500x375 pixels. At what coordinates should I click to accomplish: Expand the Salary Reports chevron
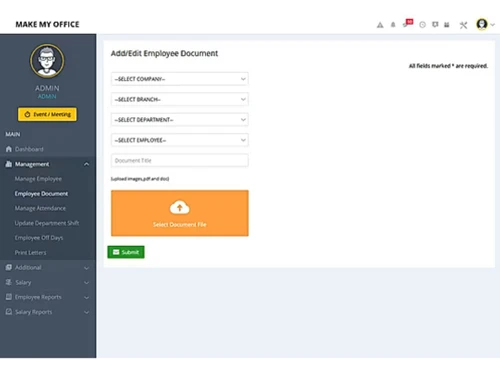coord(86,312)
